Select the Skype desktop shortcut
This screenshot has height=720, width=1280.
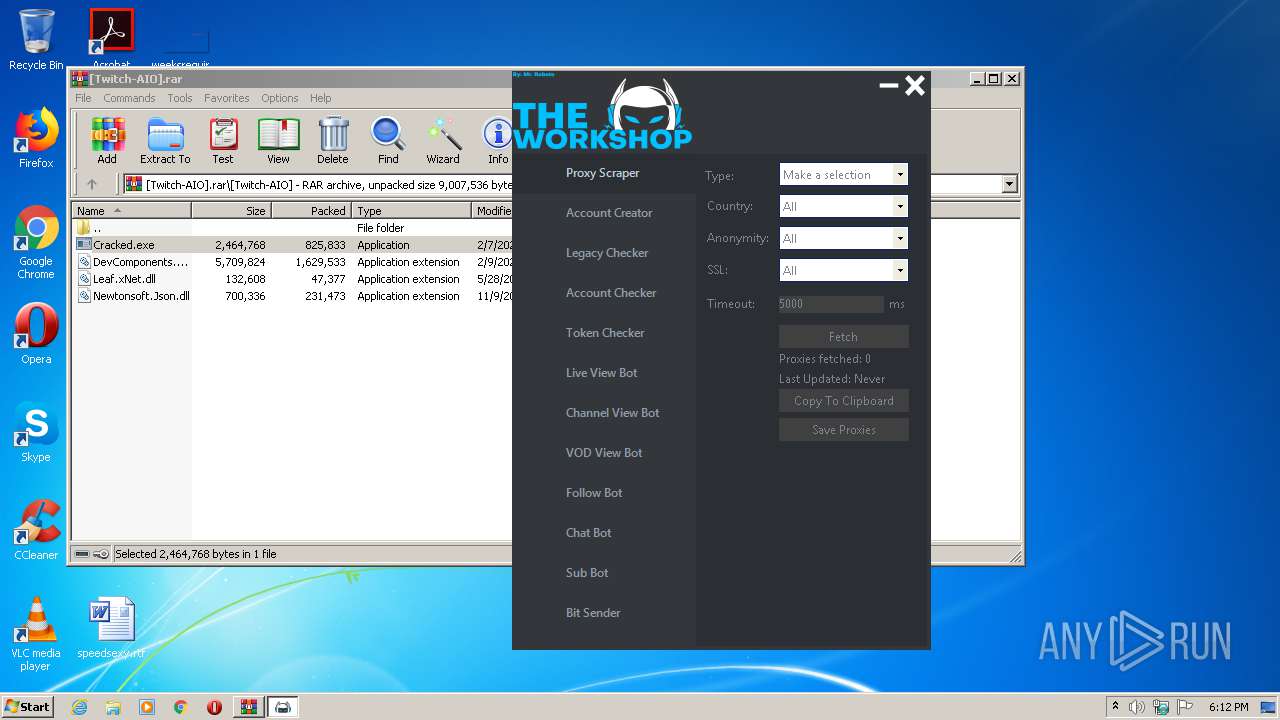click(x=36, y=432)
